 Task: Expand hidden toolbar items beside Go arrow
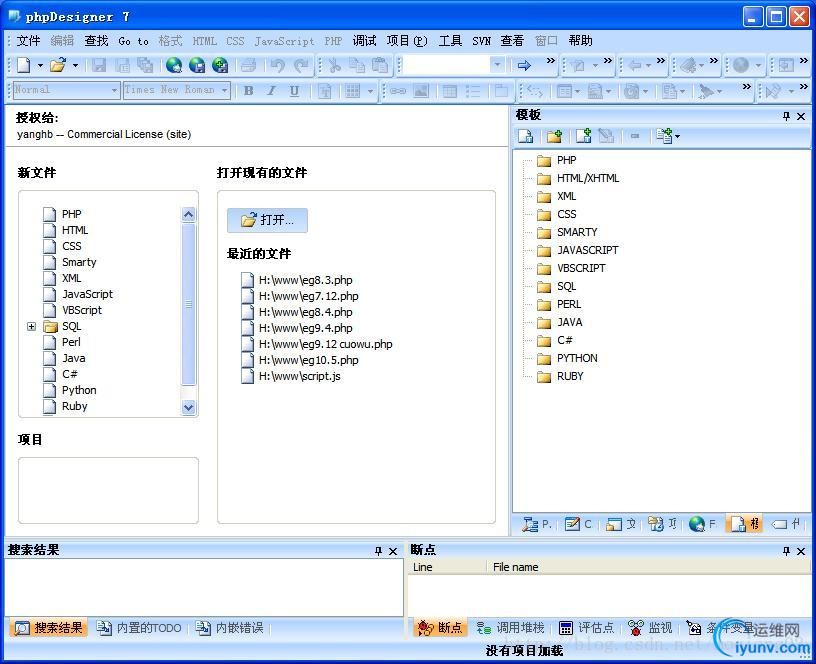pyautogui.click(x=551, y=61)
